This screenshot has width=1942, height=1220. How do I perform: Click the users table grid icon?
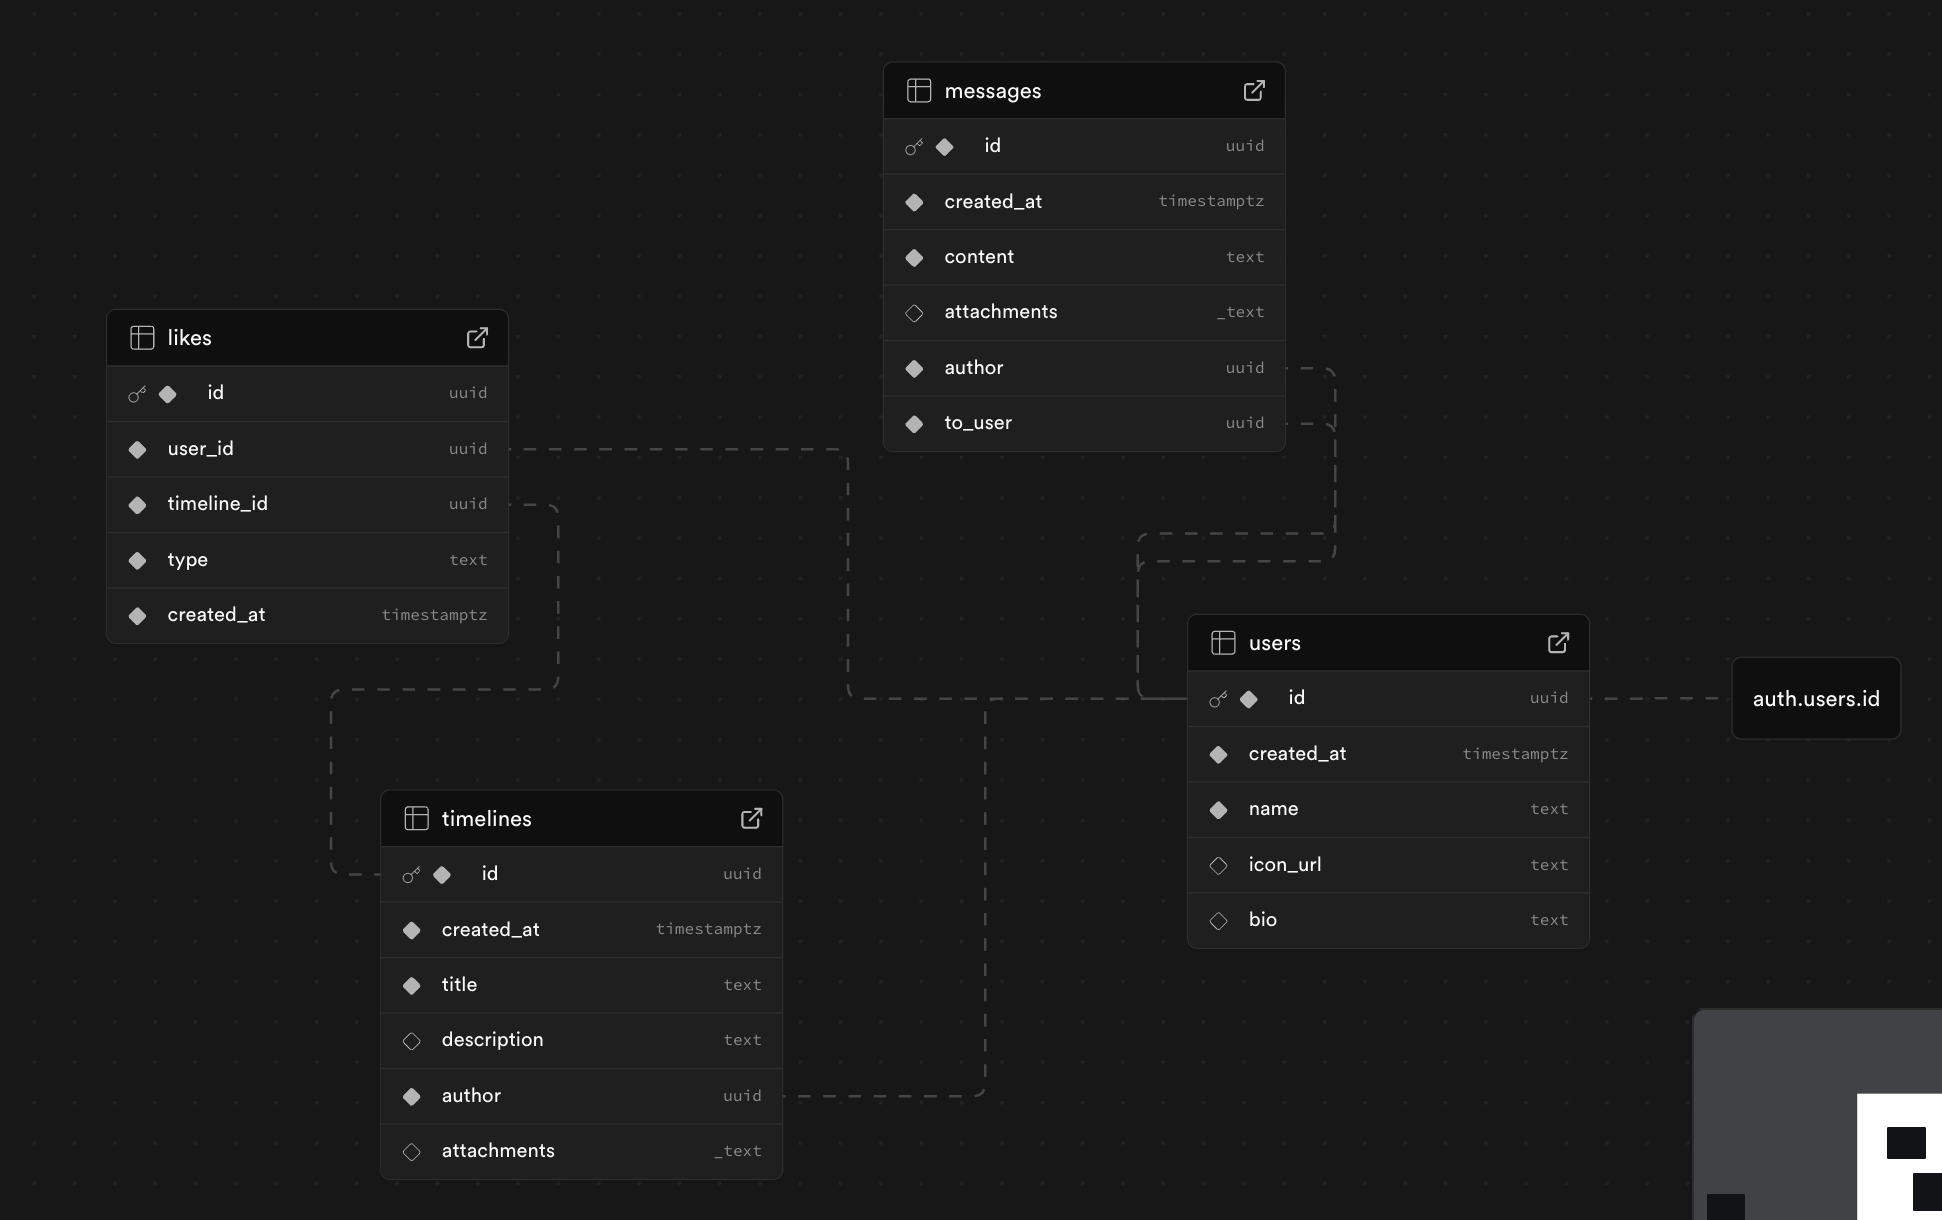click(x=1222, y=643)
